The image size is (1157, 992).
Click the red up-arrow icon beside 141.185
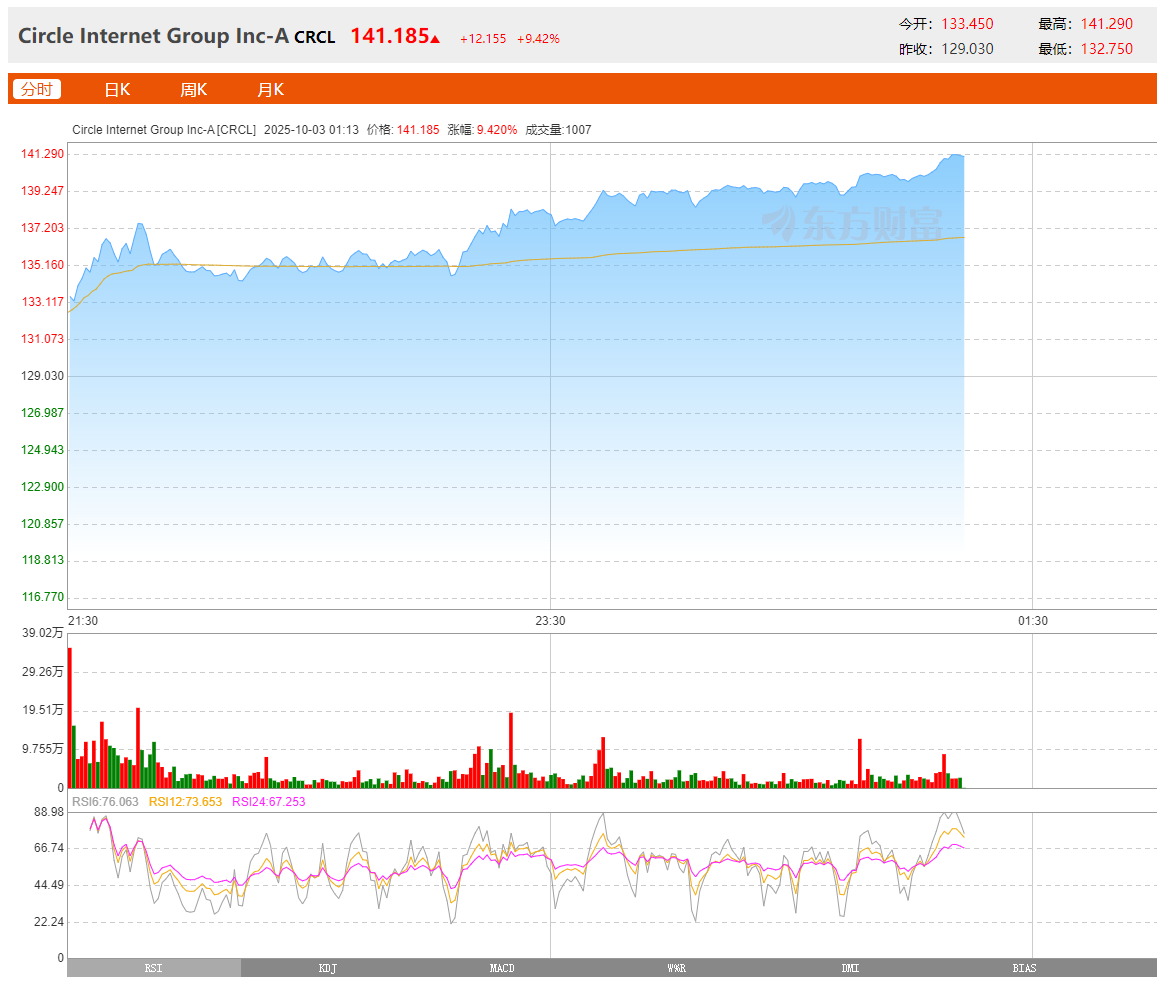coord(435,39)
